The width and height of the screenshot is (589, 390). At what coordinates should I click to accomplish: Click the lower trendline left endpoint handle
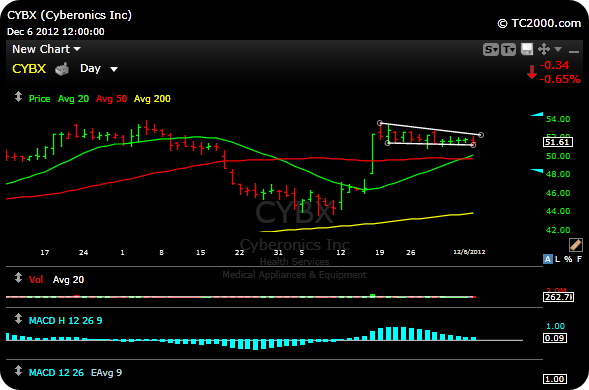[388, 143]
